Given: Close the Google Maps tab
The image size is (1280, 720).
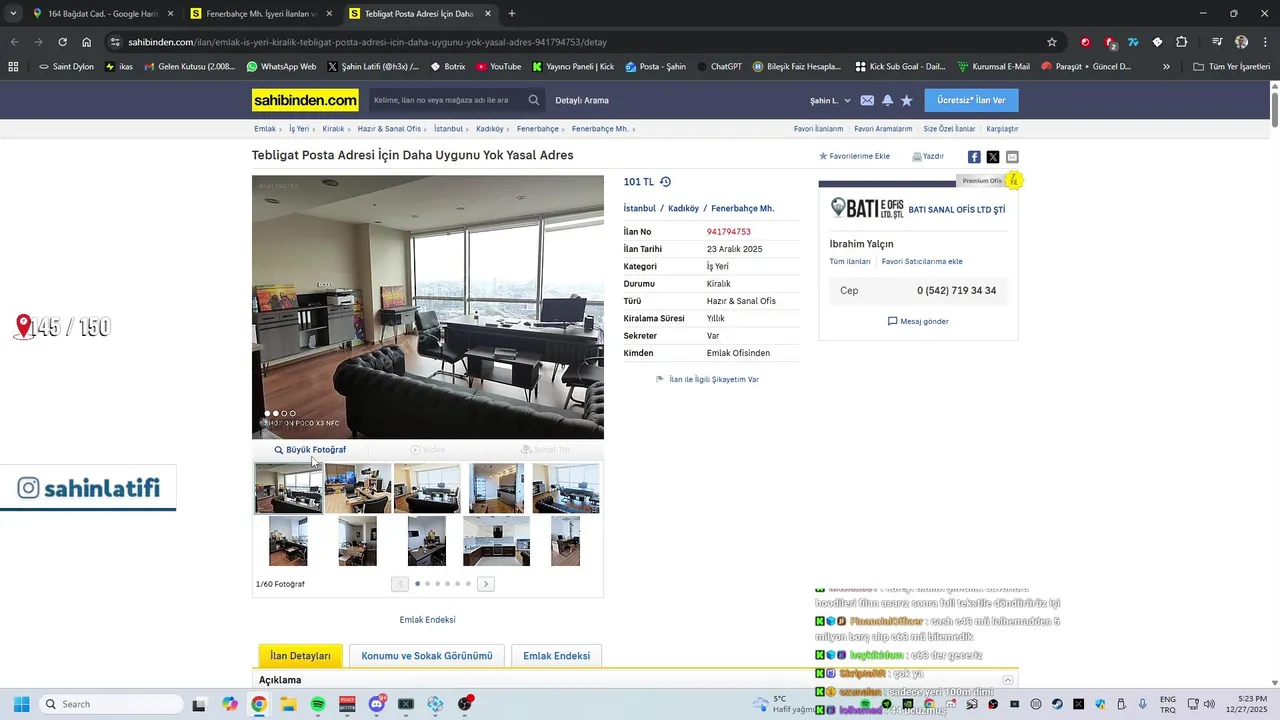Looking at the screenshot, I should (x=170, y=14).
